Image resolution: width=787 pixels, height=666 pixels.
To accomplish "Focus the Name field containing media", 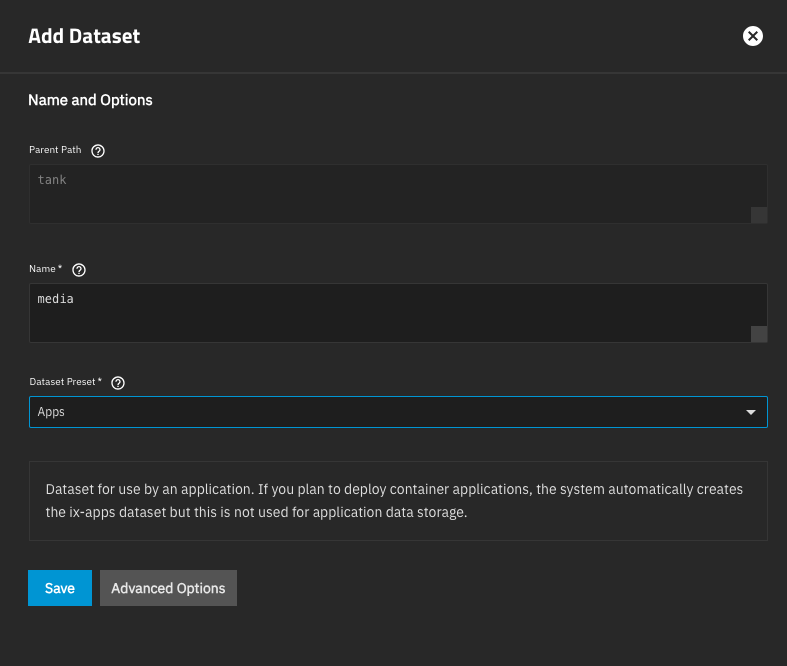I will (x=398, y=313).
